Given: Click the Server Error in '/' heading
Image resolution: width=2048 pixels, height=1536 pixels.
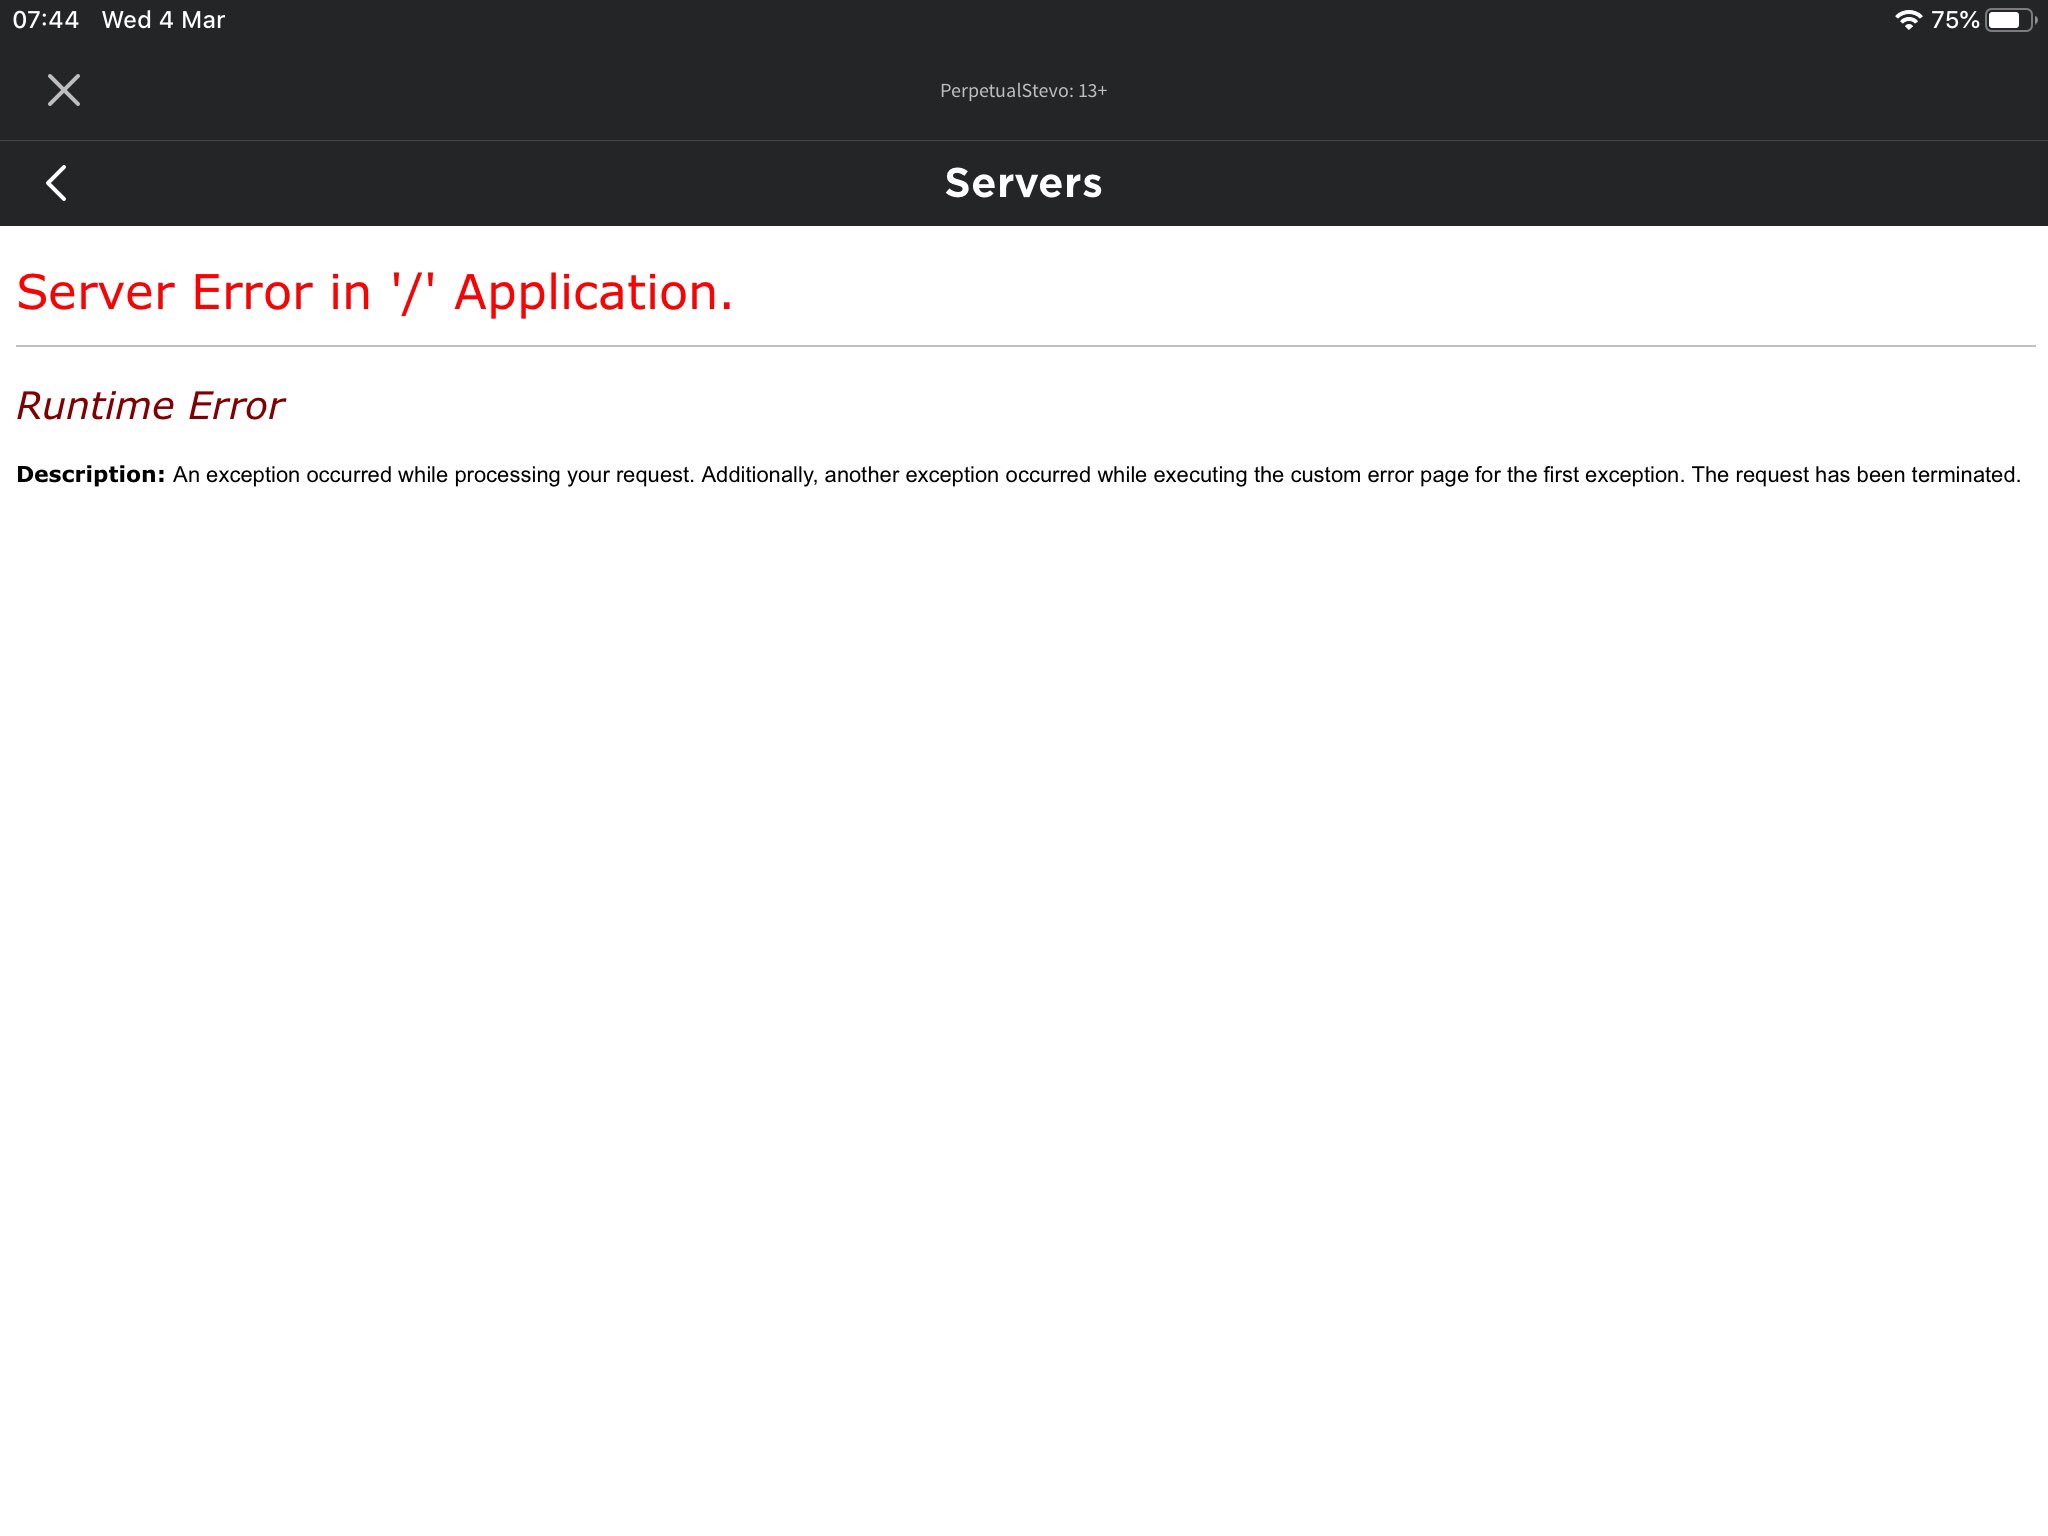Looking at the screenshot, I should tap(225, 293).
